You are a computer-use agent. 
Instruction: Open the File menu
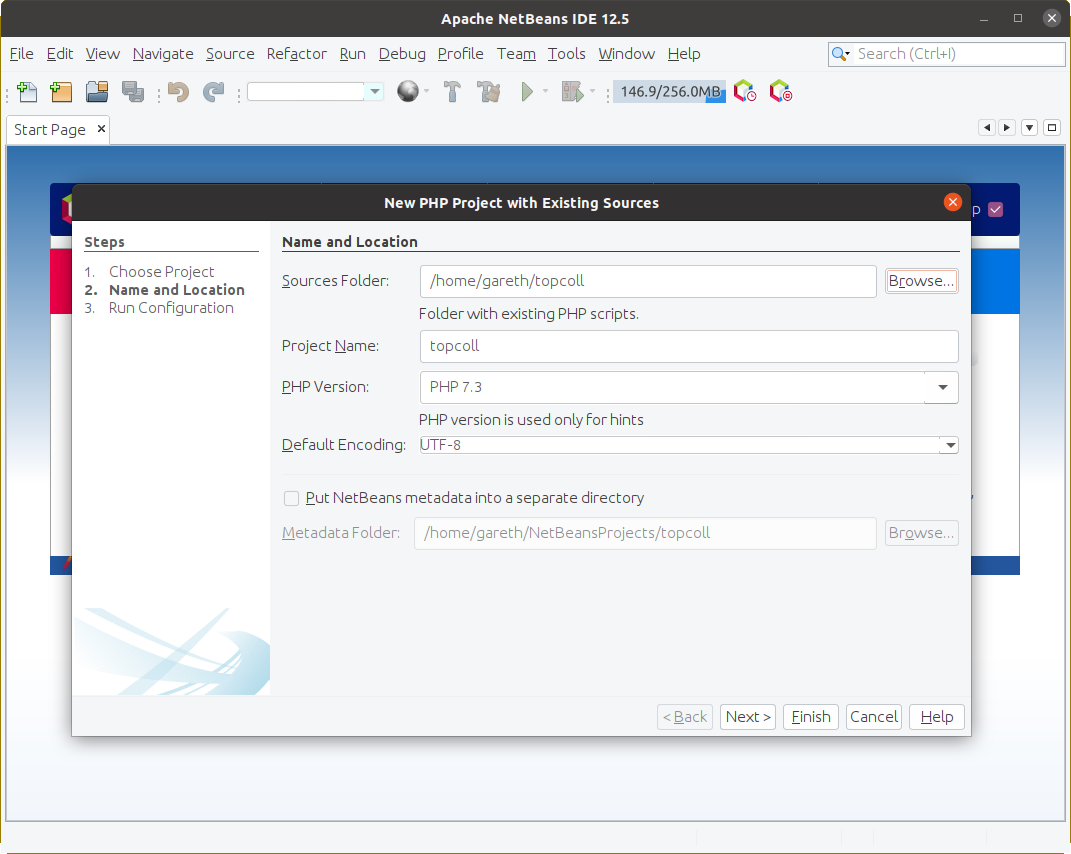[21, 54]
